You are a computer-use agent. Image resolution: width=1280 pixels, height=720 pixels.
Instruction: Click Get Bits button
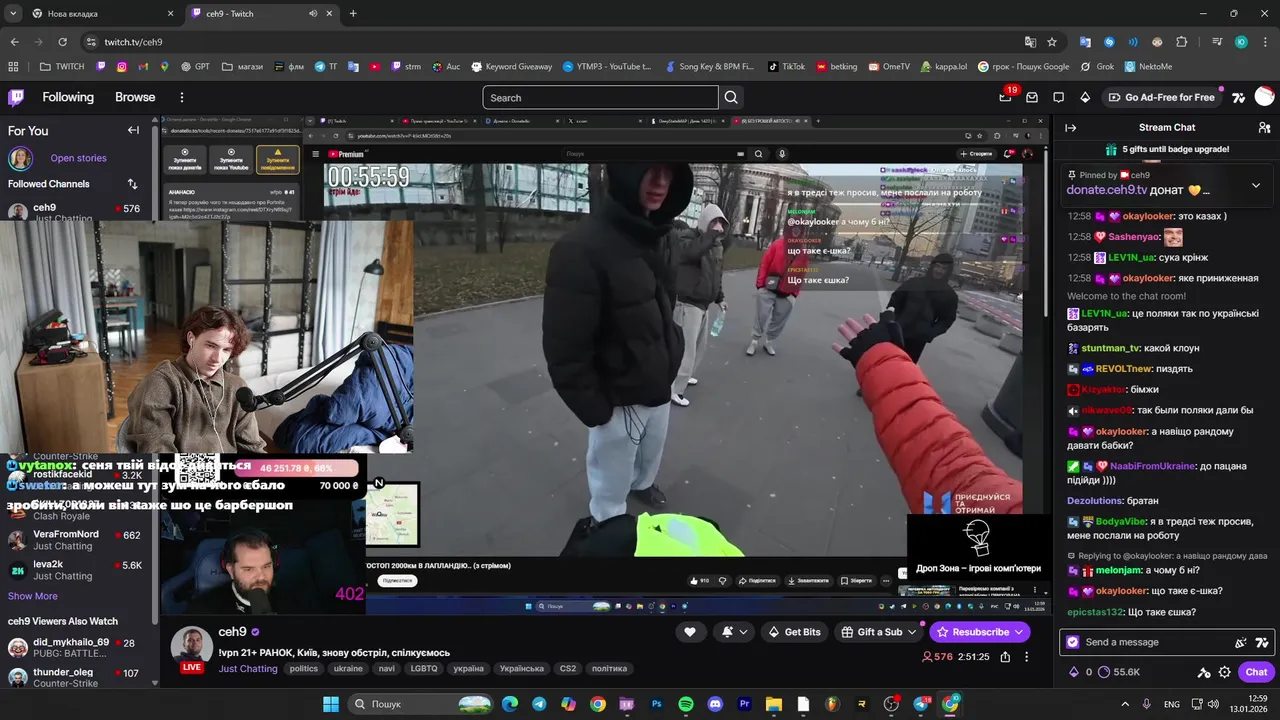click(x=794, y=632)
